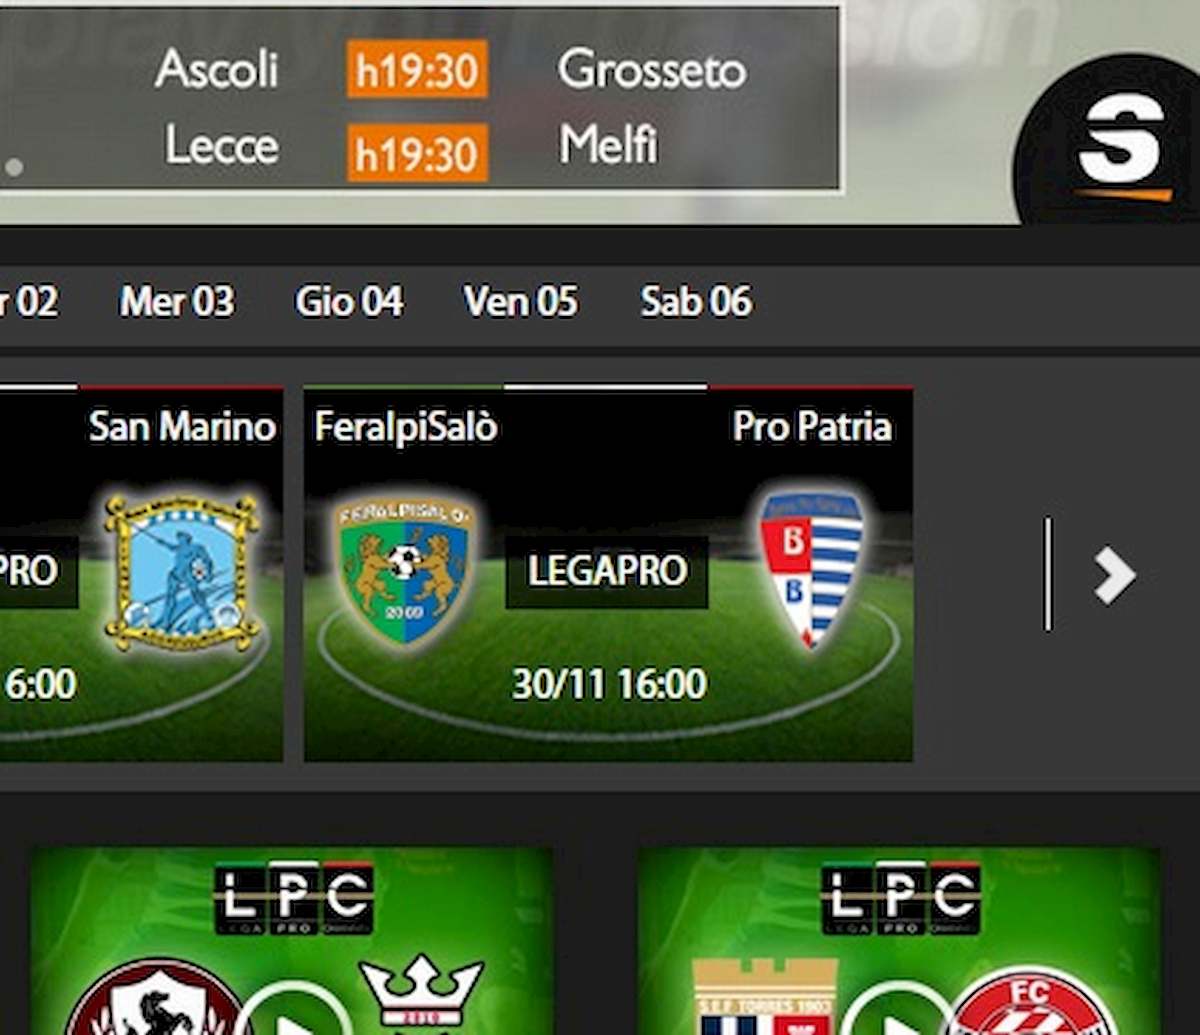
Task: Click the 30/11 16:00 match time
Action: [x=609, y=684]
